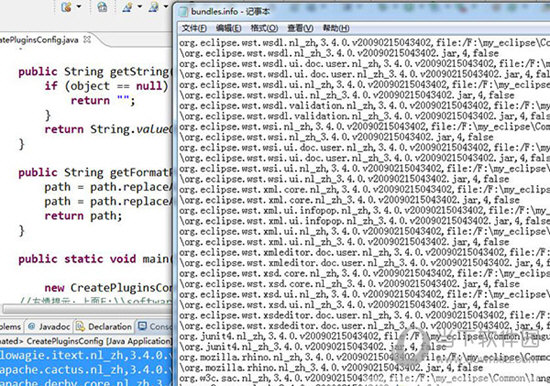
Task: Click console line containing apache.cactus.nl_zh
Action: tap(86, 369)
